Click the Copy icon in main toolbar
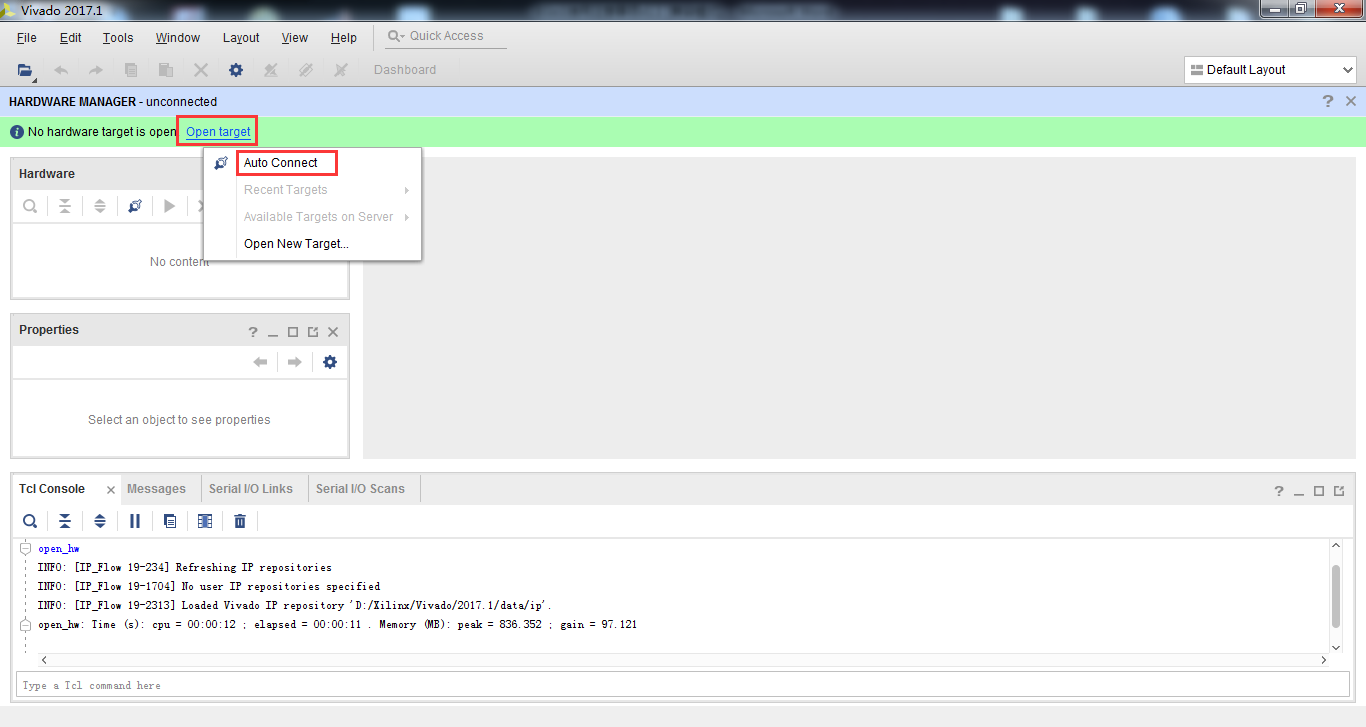 click(131, 70)
